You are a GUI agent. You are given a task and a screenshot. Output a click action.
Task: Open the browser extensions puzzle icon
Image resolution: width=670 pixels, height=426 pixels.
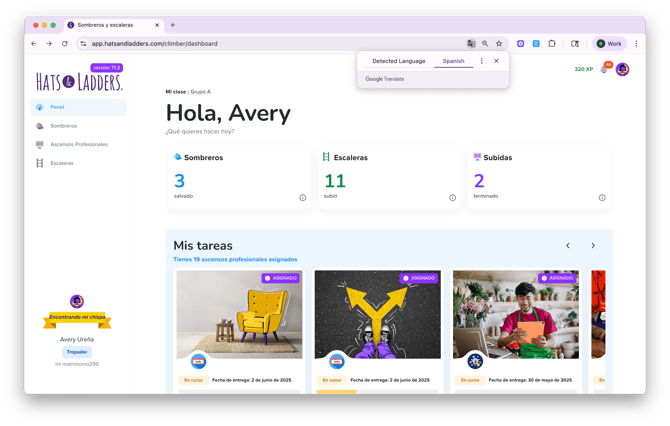pyautogui.click(x=552, y=44)
